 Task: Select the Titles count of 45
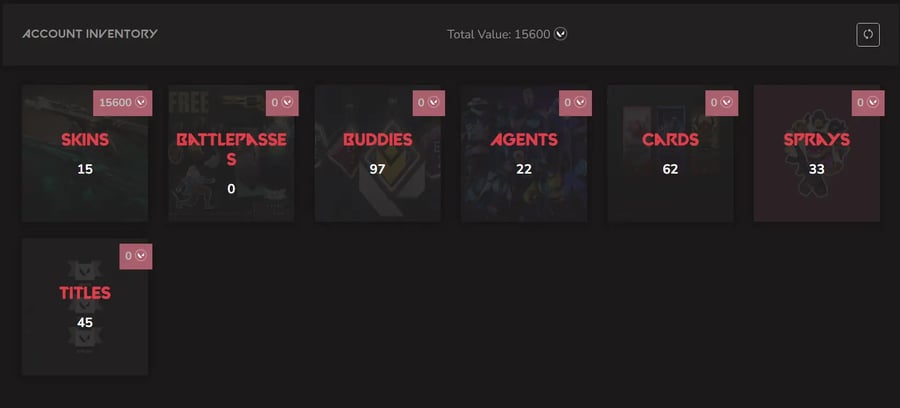click(85, 322)
